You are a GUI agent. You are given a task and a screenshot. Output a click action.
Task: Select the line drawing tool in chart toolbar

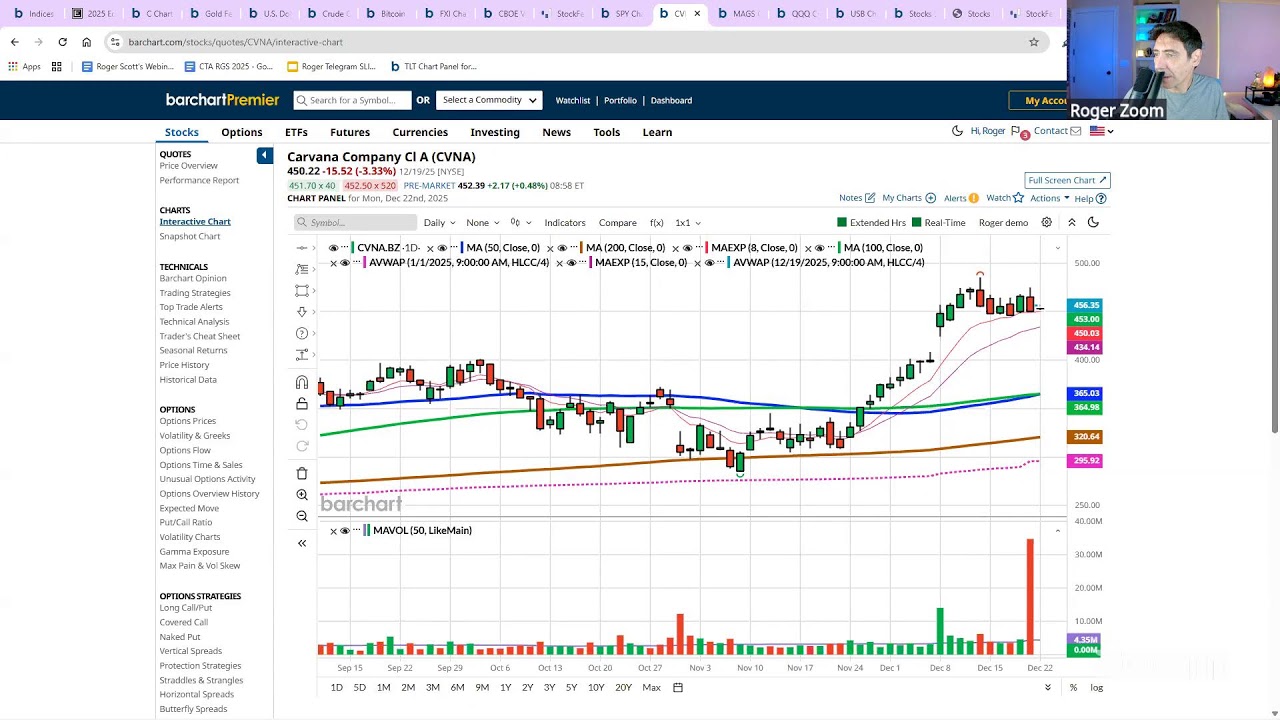pyautogui.click(x=302, y=248)
